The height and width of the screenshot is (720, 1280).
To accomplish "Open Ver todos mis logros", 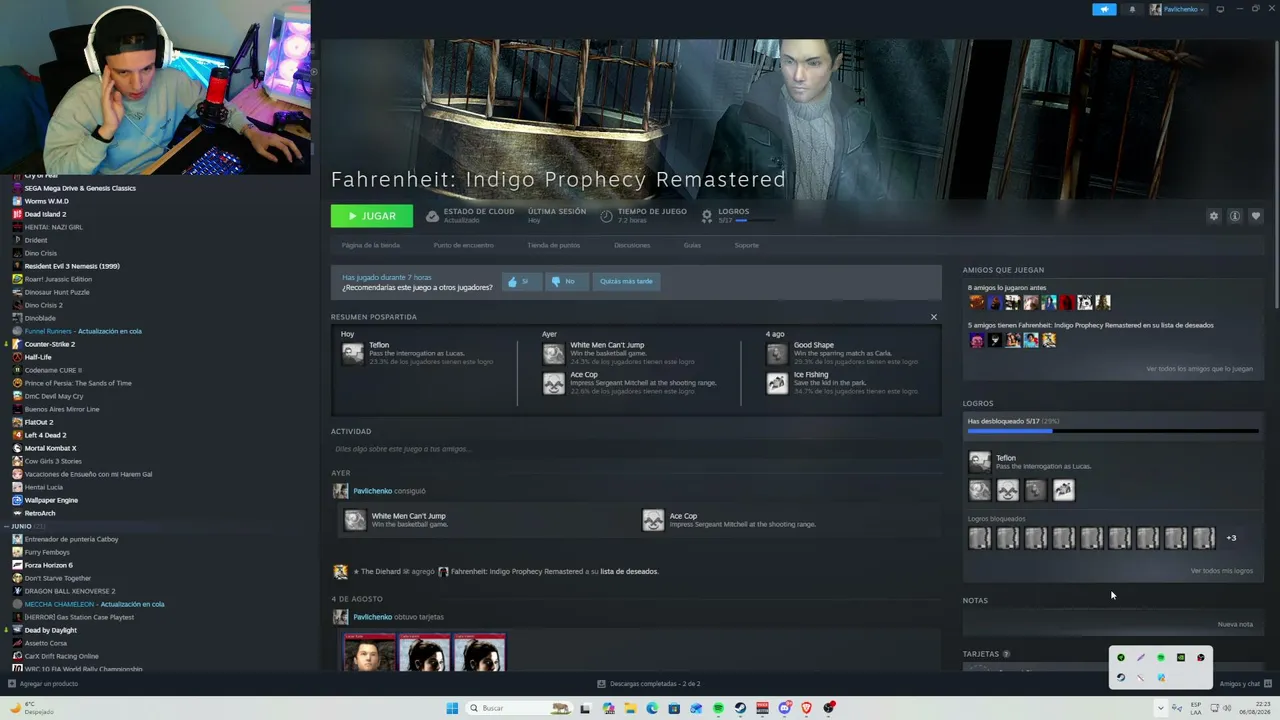I will pos(1222,571).
